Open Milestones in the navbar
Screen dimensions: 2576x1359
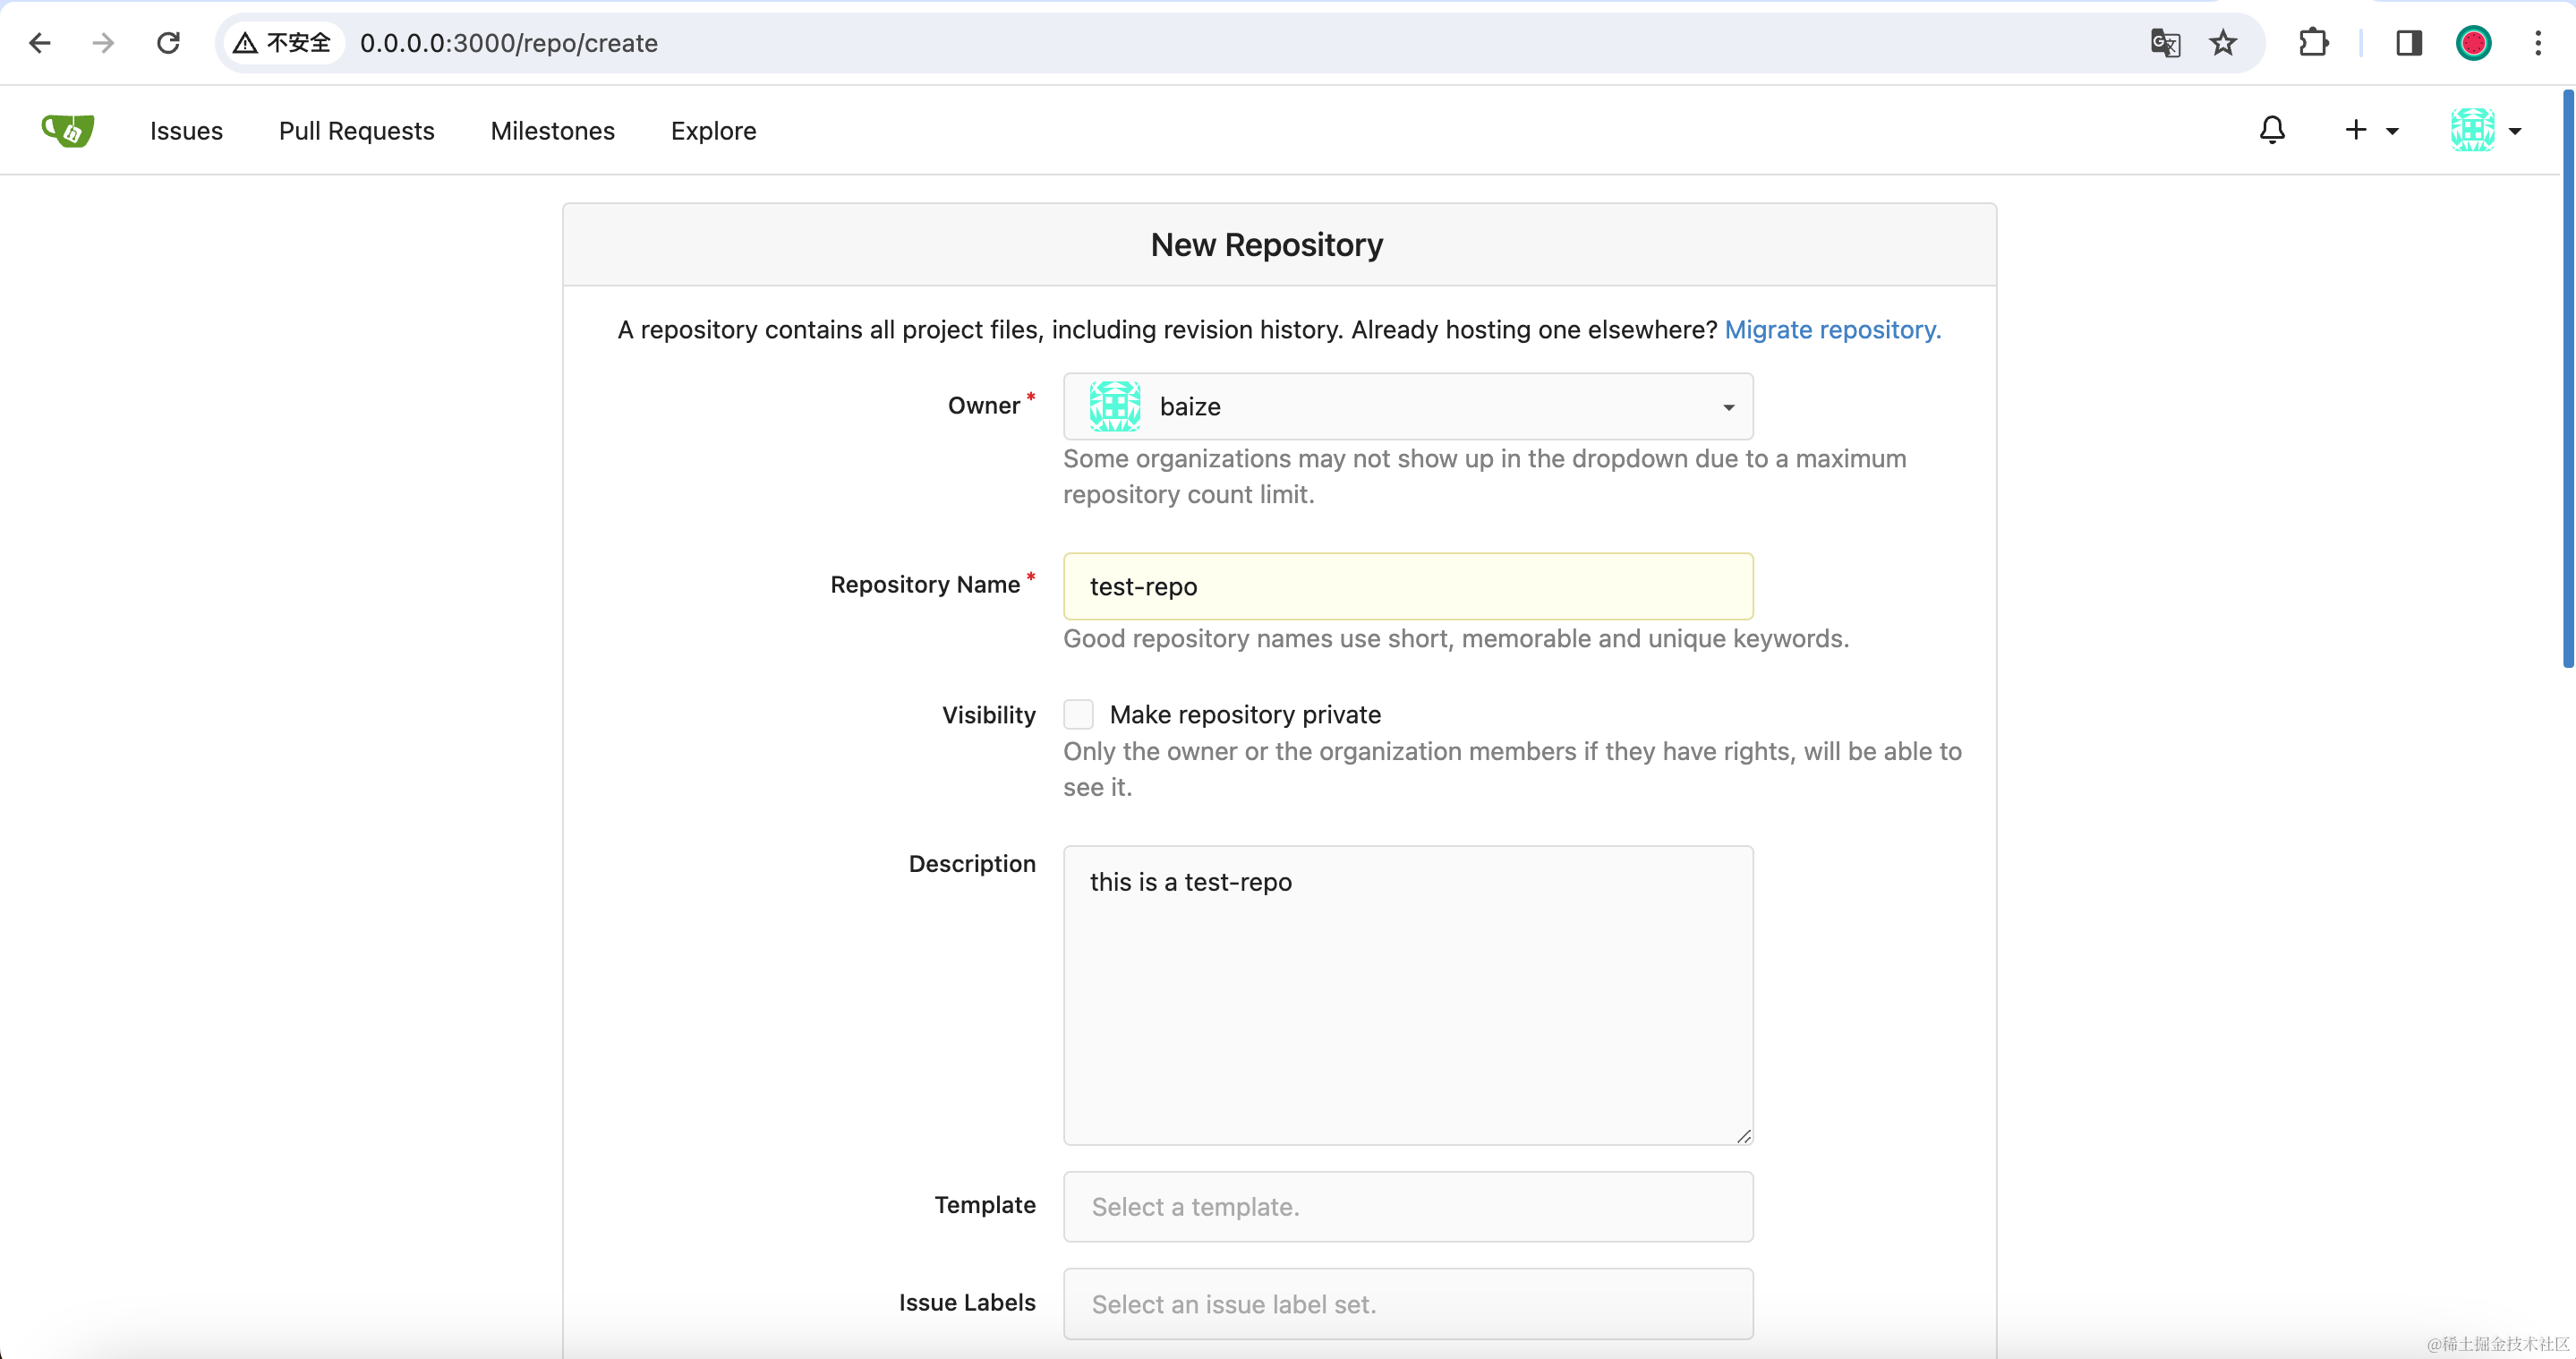(552, 131)
